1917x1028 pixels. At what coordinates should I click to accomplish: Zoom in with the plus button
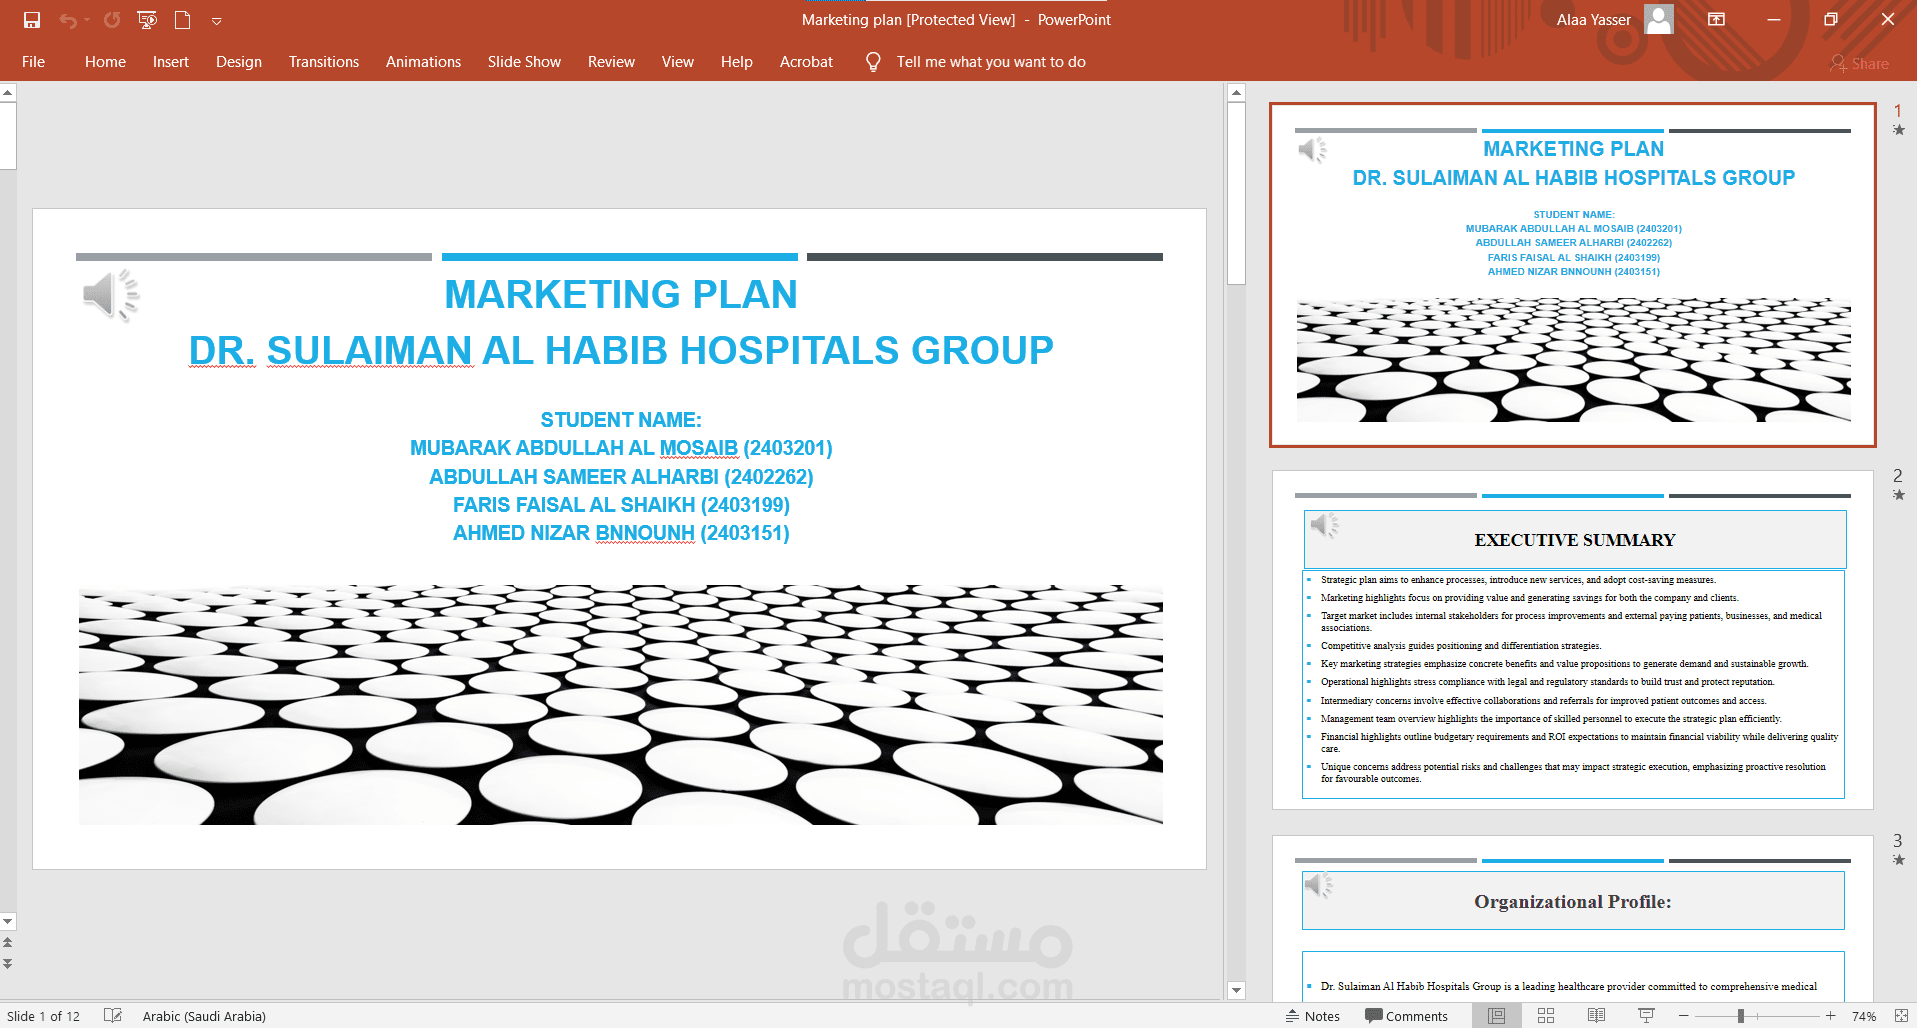tap(1830, 1016)
